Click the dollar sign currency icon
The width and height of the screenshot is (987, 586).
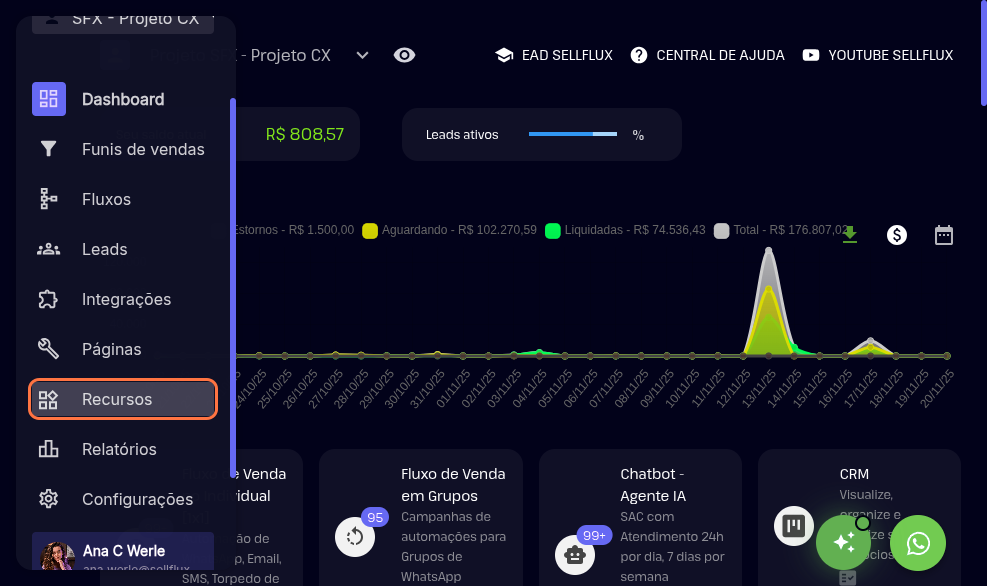pos(897,235)
